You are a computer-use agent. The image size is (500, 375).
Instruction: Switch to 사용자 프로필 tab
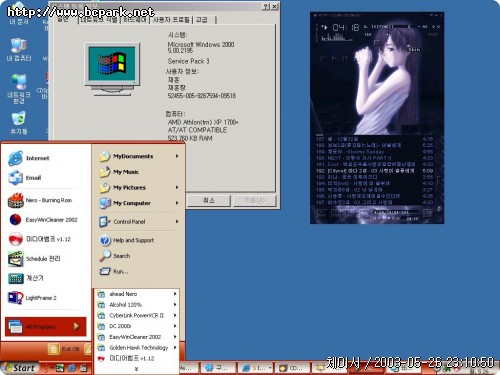[171, 20]
